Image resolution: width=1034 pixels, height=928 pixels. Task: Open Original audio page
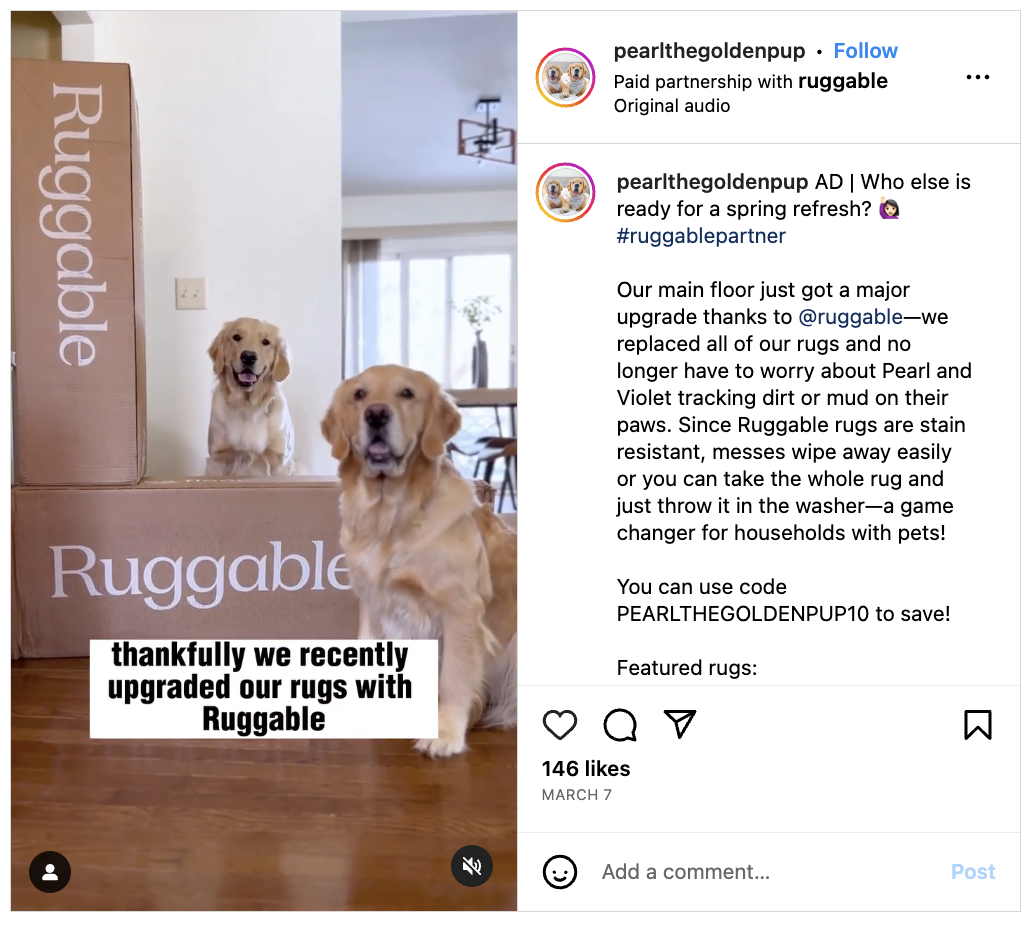(x=671, y=106)
